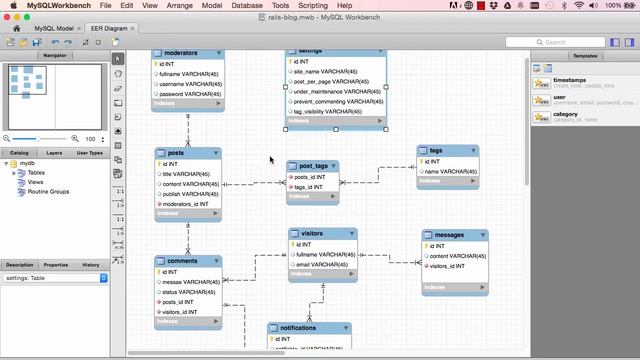This screenshot has height=360, width=640.
Task: Select Views in the catalog tree
Action: [35, 182]
